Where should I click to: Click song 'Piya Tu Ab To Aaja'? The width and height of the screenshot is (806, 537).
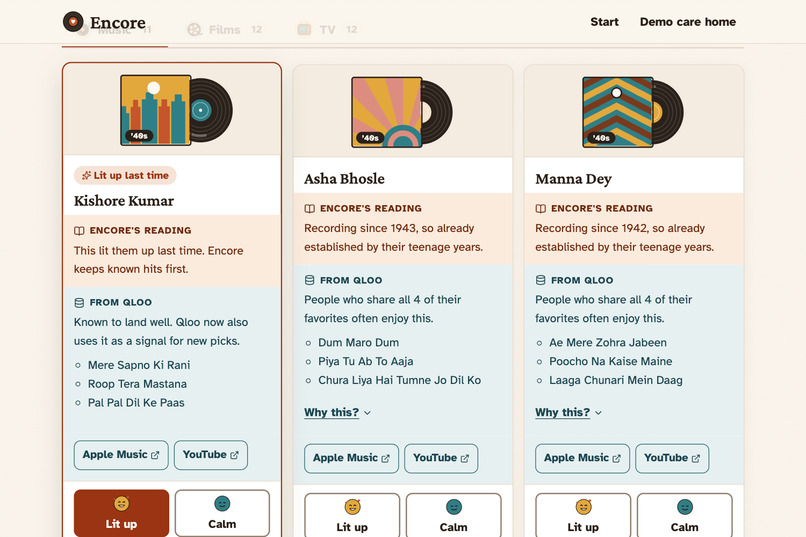coord(365,362)
